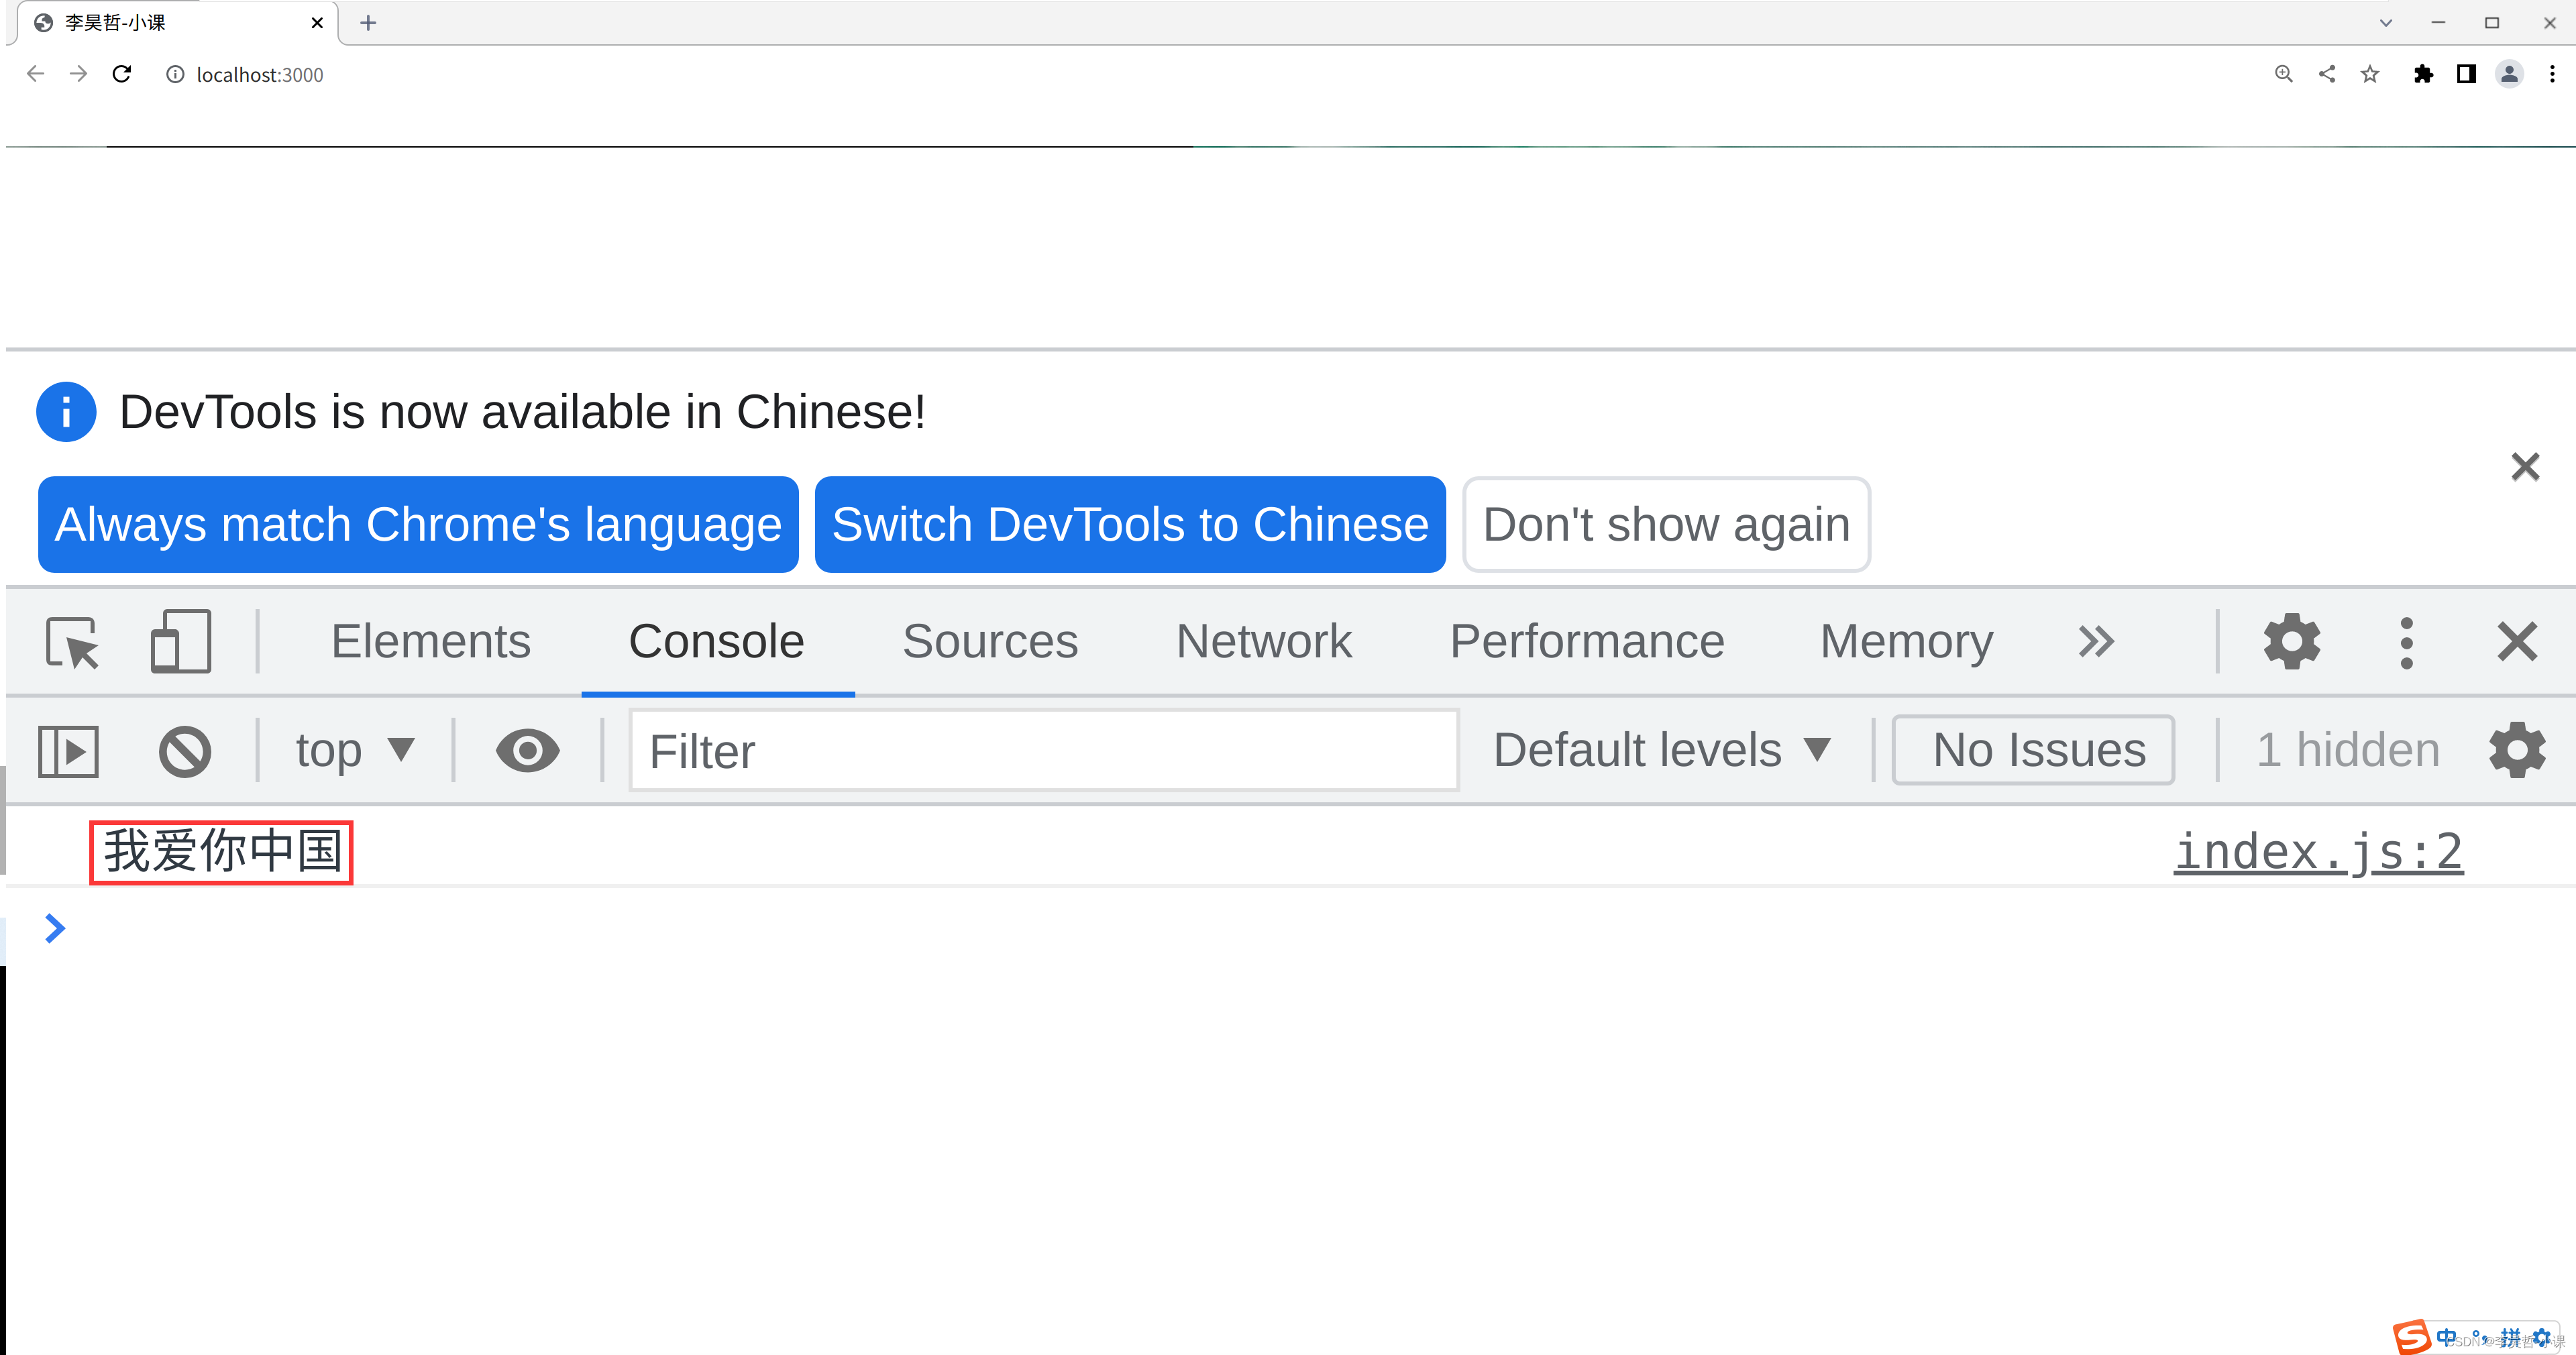Switch to the Elements tab
Screen dimensions: 2576x1355
pyautogui.click(x=431, y=641)
